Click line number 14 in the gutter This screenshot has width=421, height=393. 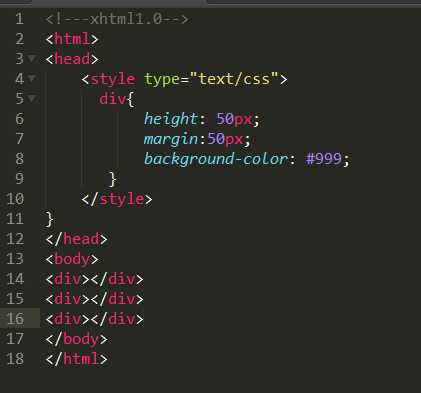pos(15,279)
